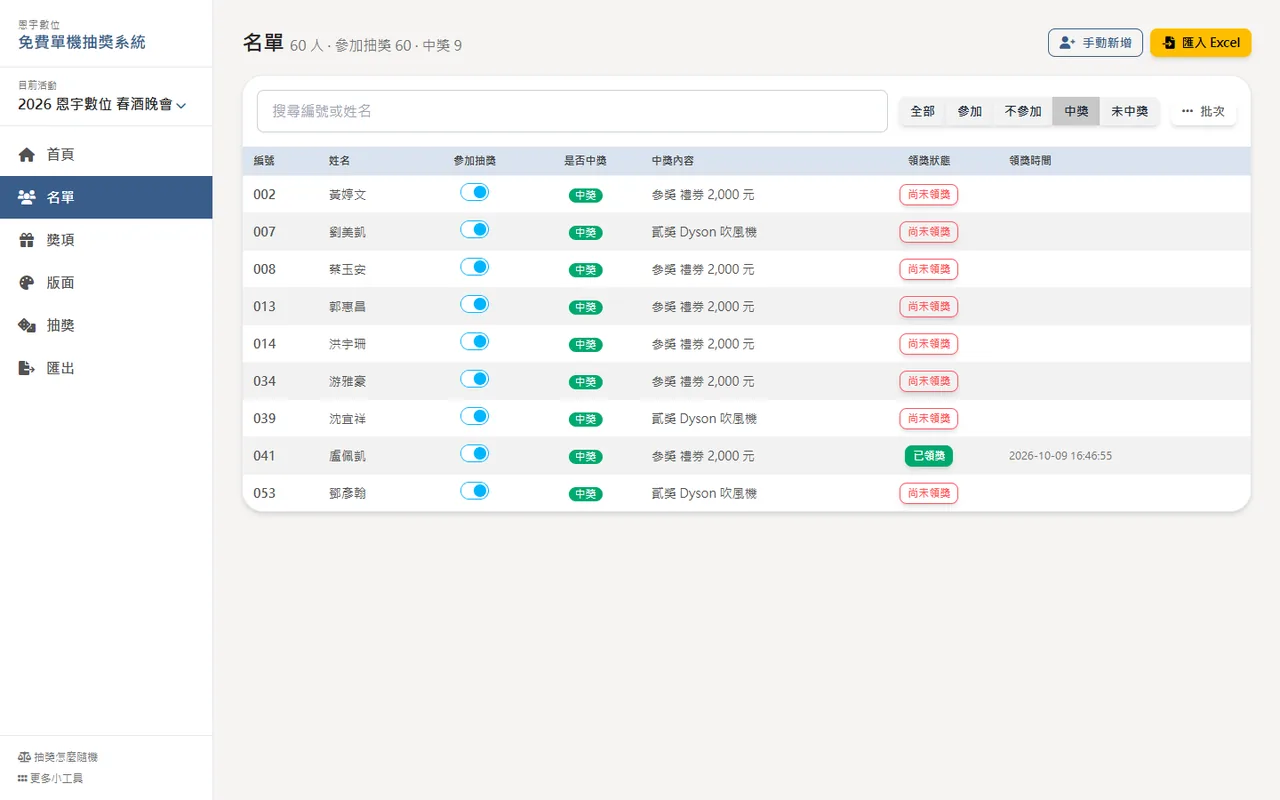Click 尚未領獎 button for 鄧彥翰

pos(929,493)
